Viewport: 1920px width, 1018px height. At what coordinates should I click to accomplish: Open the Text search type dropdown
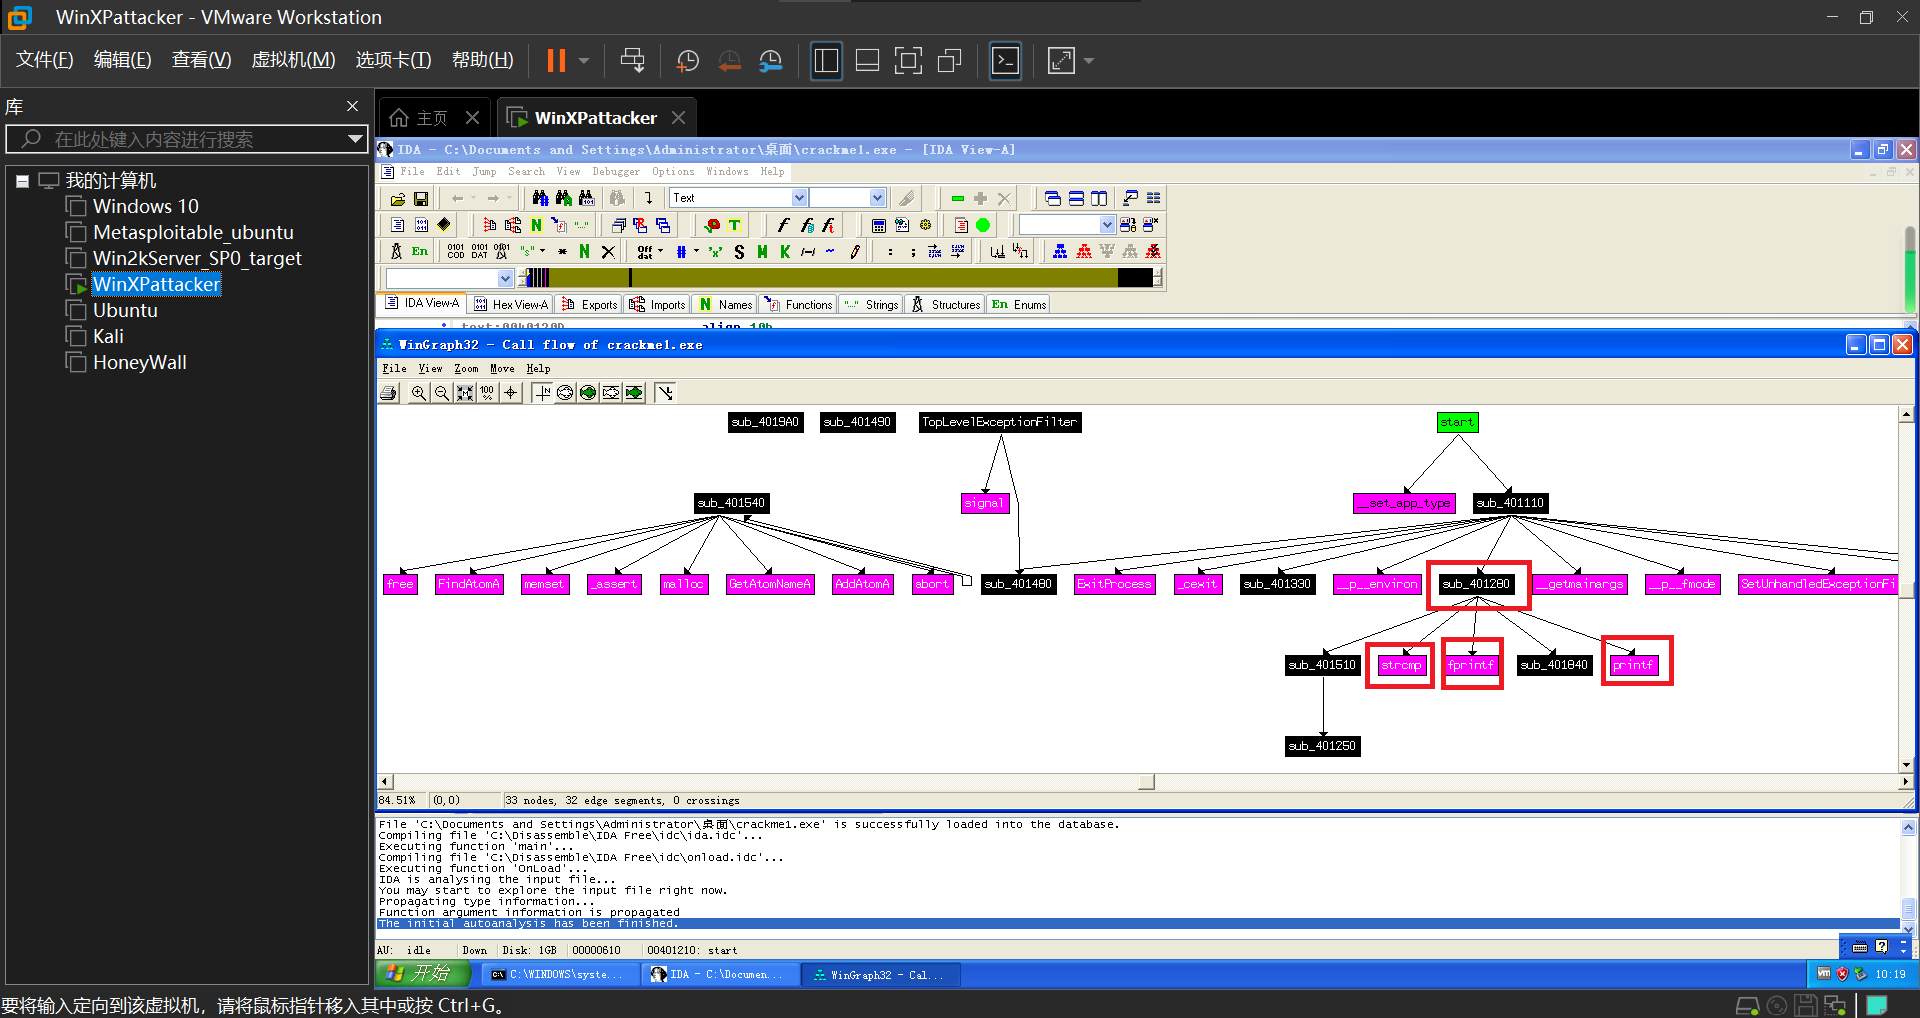pos(799,198)
